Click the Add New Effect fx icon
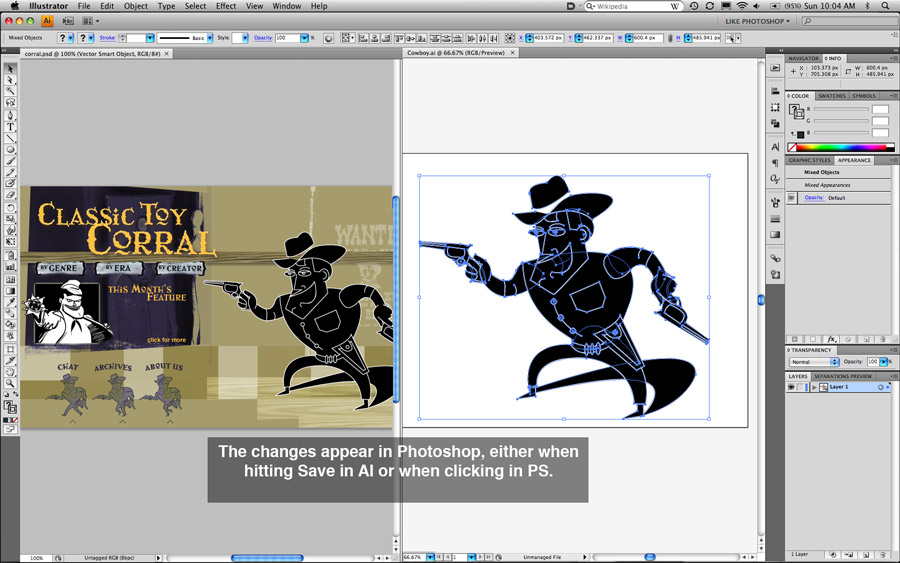This screenshot has height=563, width=900. tap(831, 339)
